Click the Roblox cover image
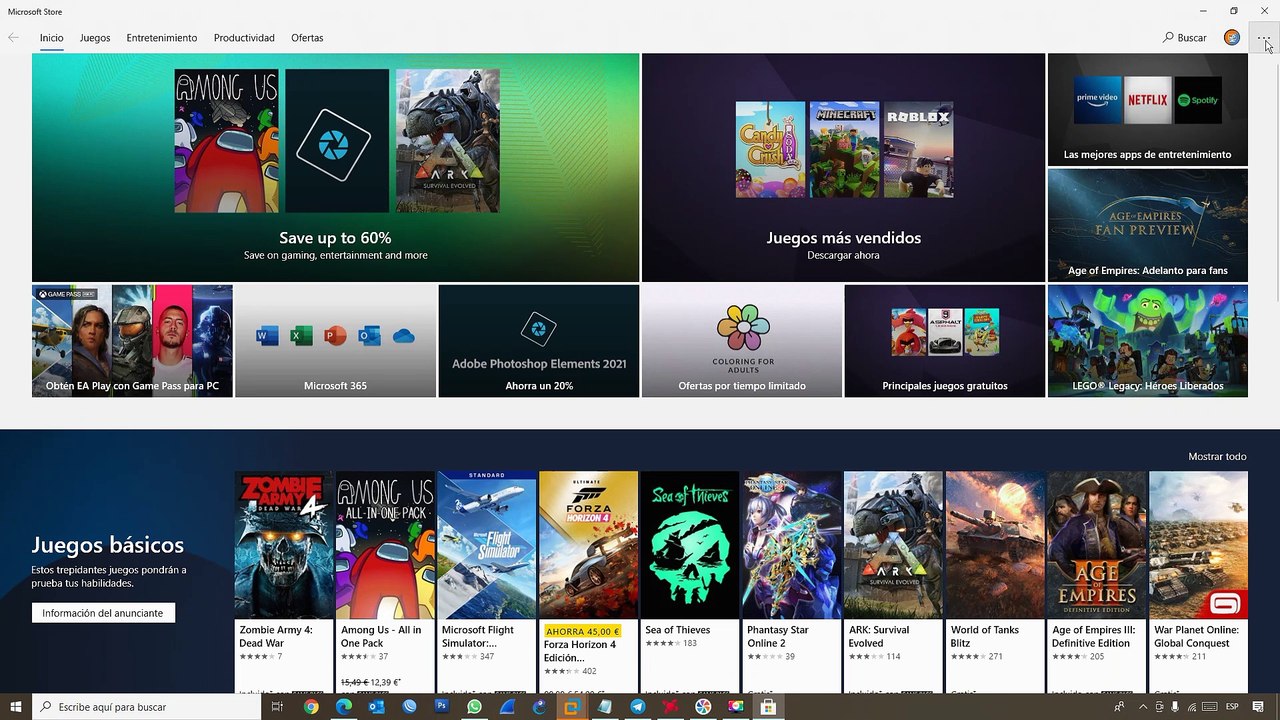 [x=919, y=149]
